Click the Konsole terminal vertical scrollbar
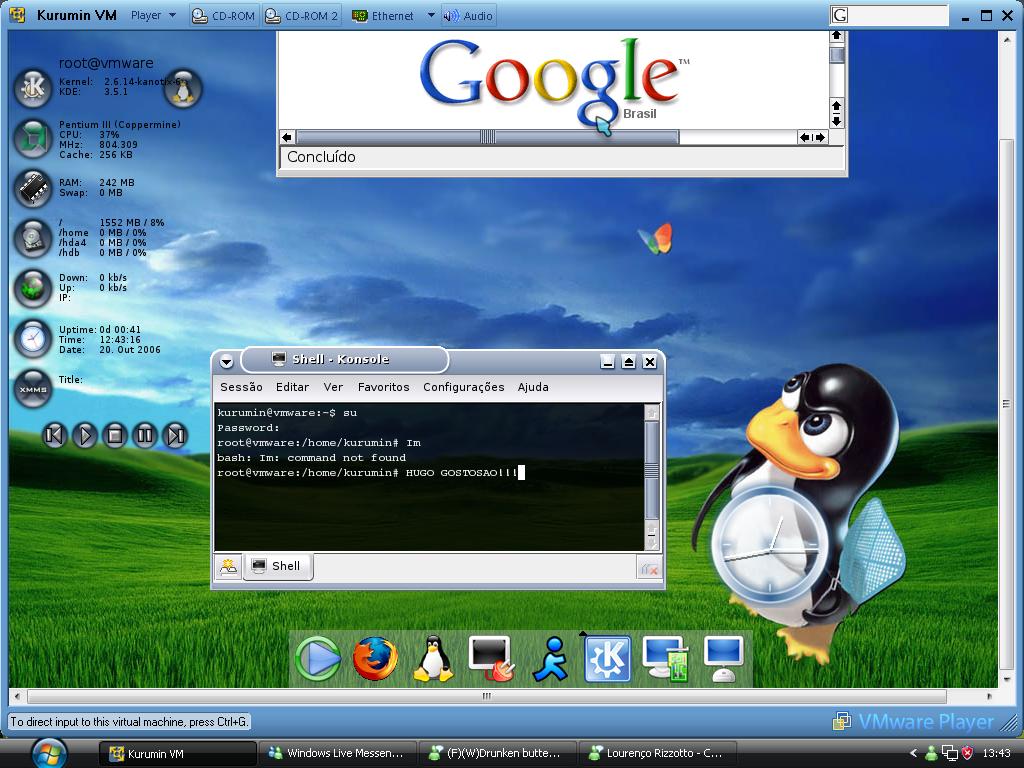 (651, 477)
